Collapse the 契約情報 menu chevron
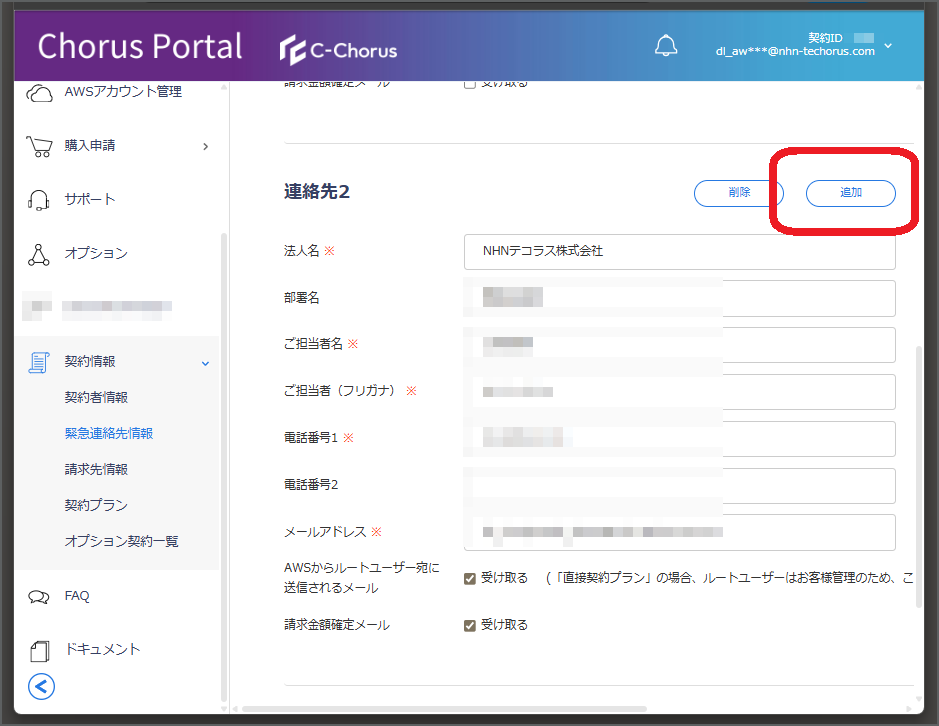Viewport: 939px width, 726px height. (x=205, y=364)
